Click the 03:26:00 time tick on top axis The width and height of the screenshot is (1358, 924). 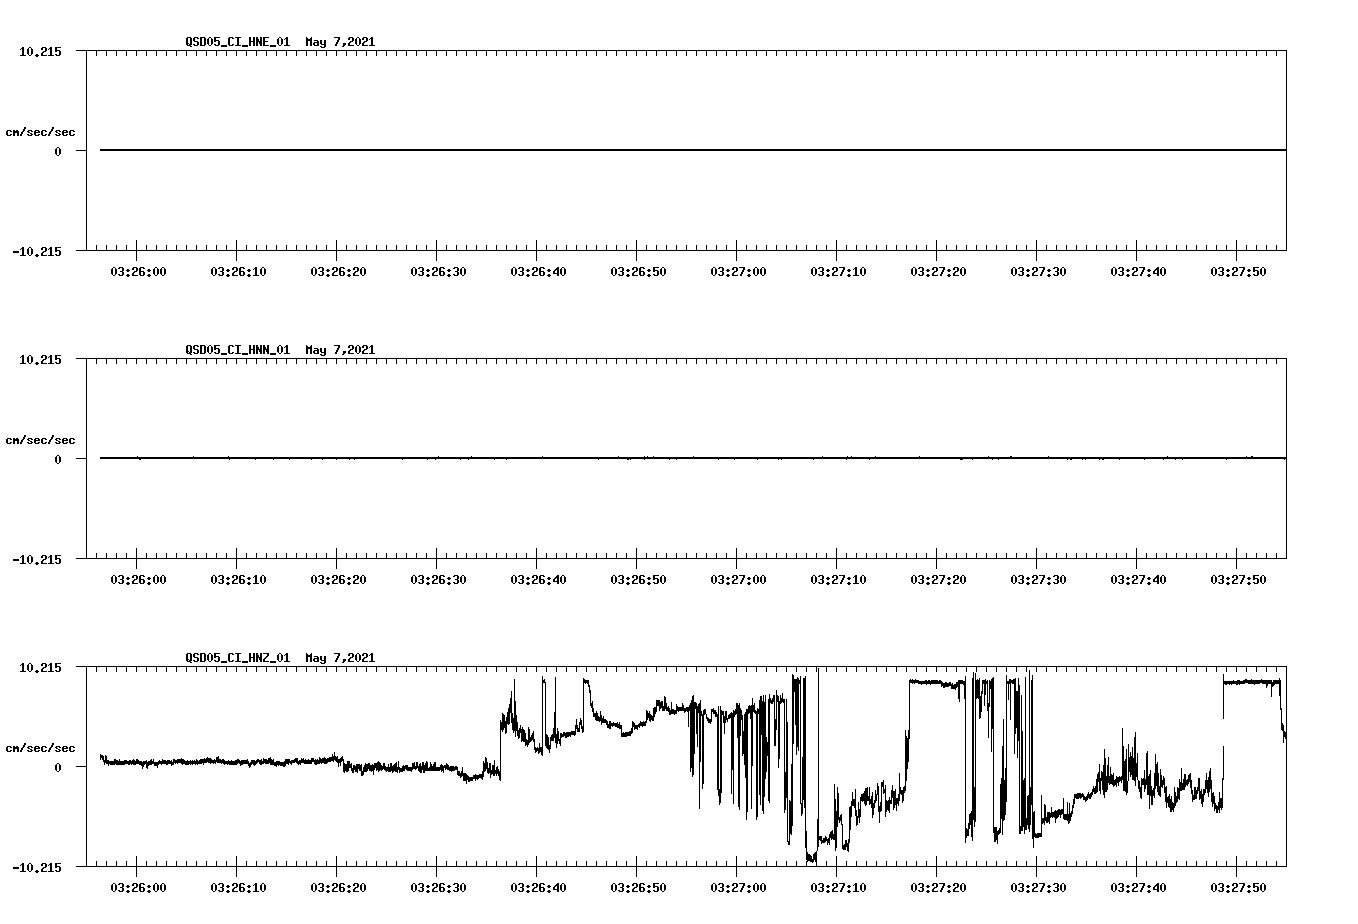coord(140,272)
